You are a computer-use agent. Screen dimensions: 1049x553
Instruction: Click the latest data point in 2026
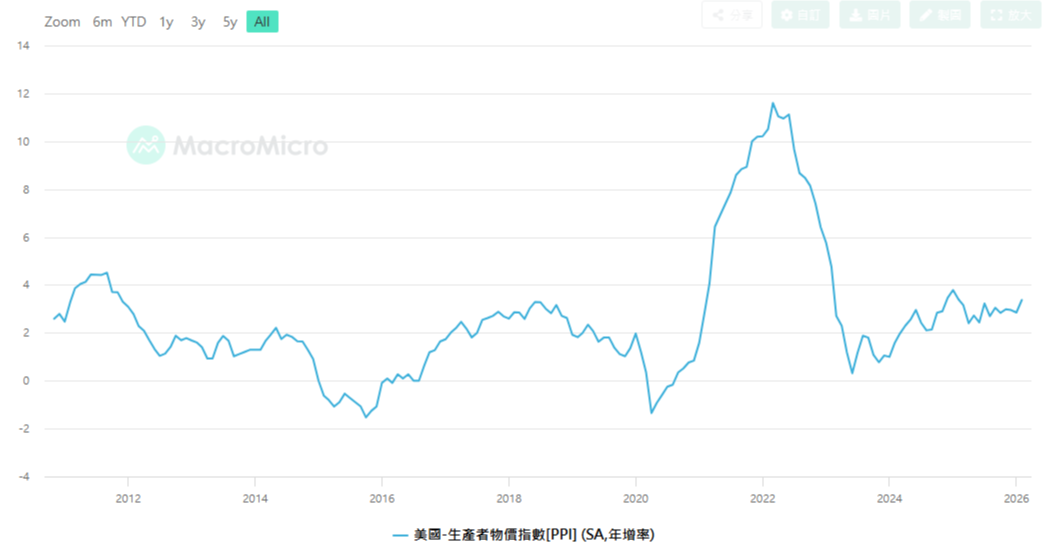coord(1021,300)
